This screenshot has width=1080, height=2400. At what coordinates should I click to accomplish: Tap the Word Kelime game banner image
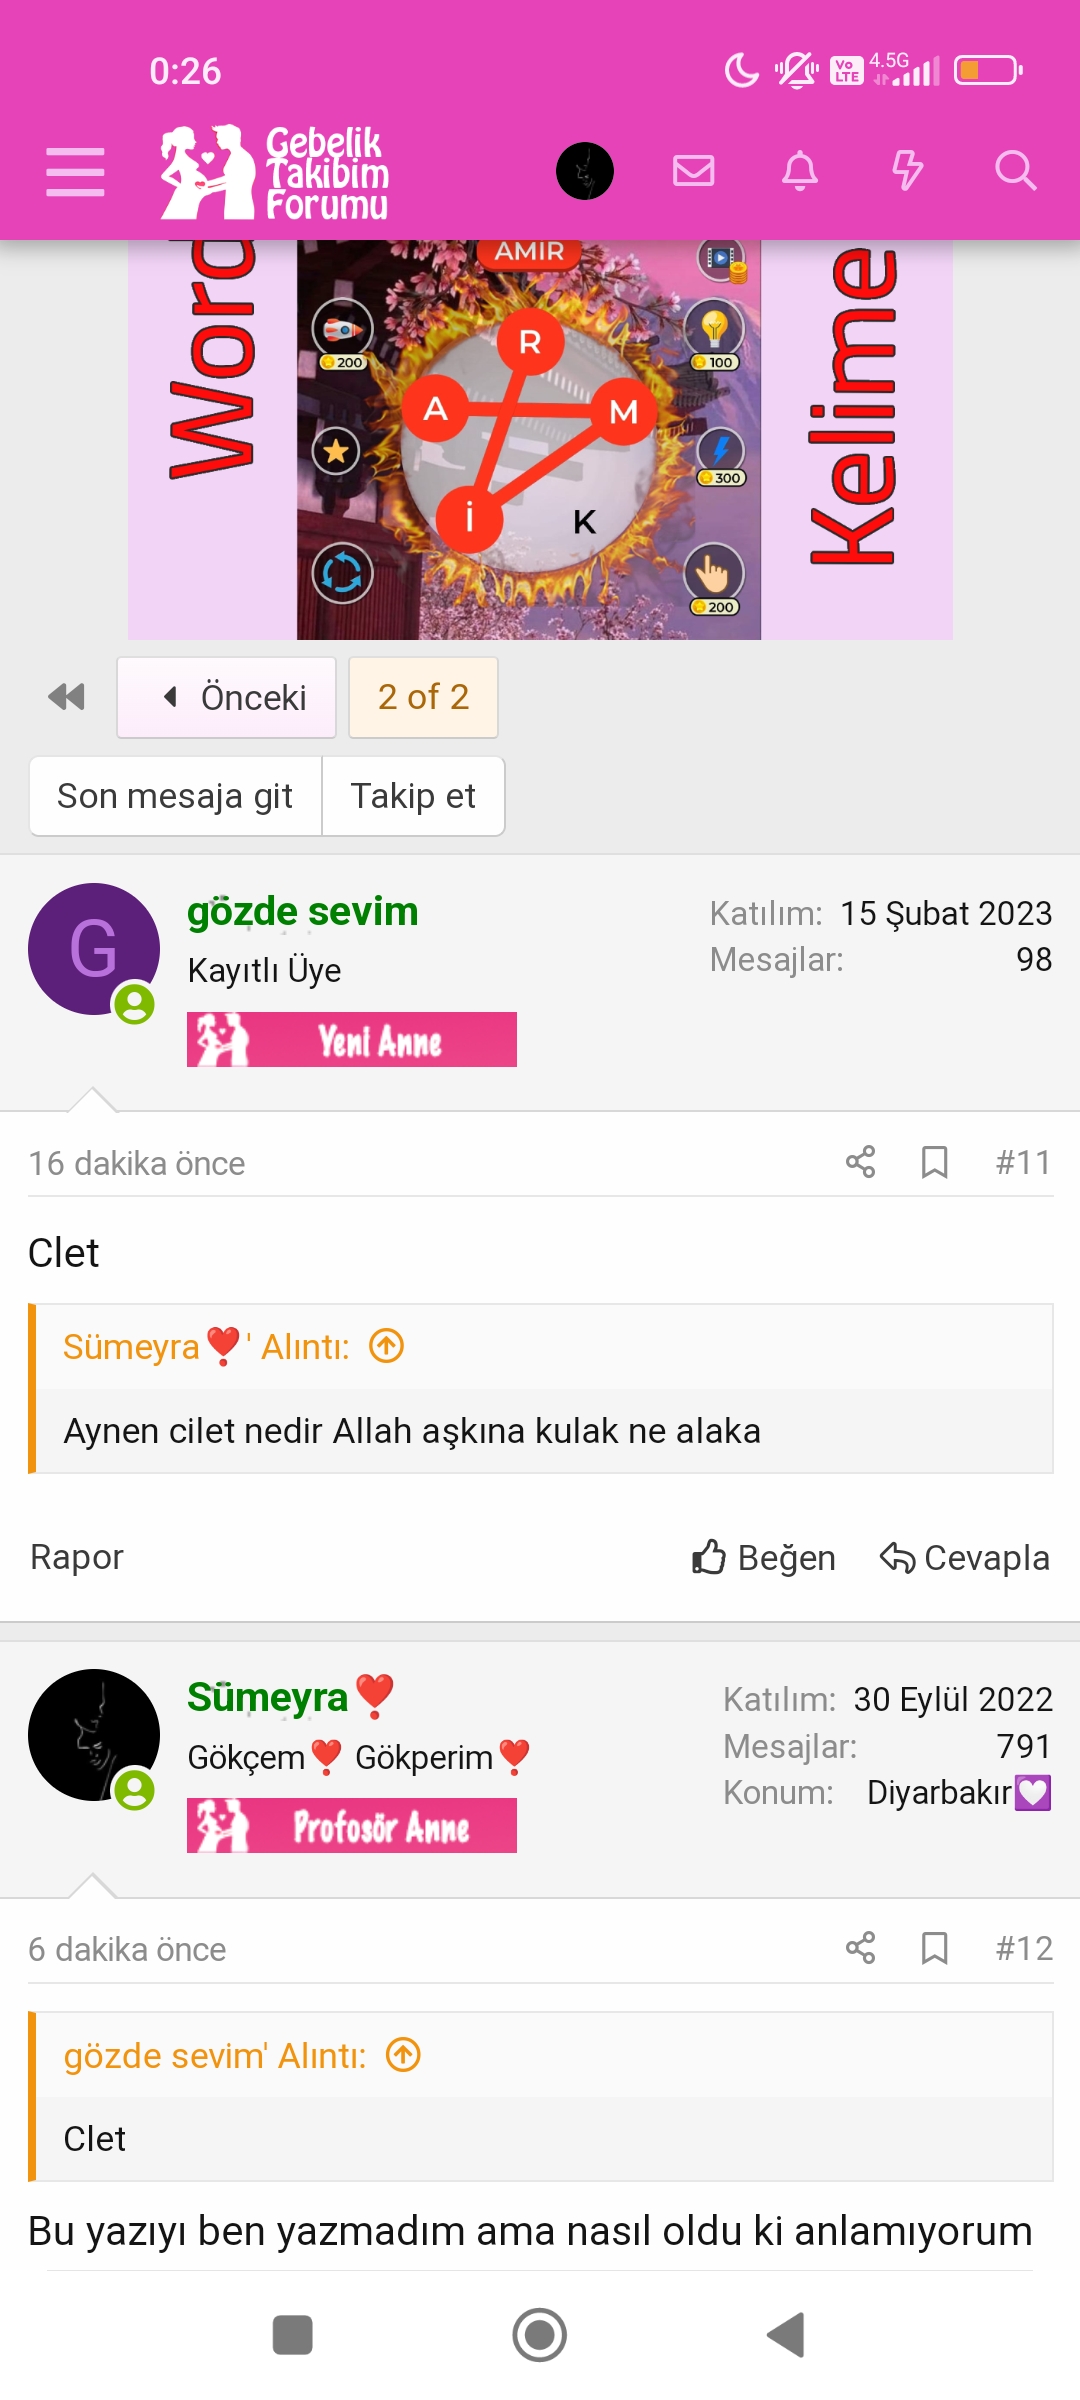tap(540, 440)
